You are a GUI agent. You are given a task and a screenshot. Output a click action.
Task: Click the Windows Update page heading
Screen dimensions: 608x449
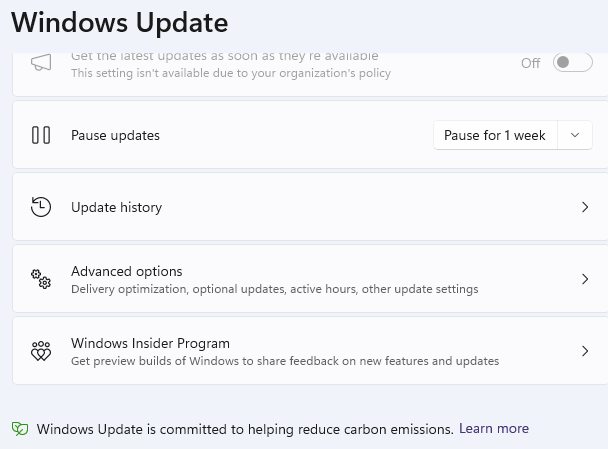coord(119,21)
